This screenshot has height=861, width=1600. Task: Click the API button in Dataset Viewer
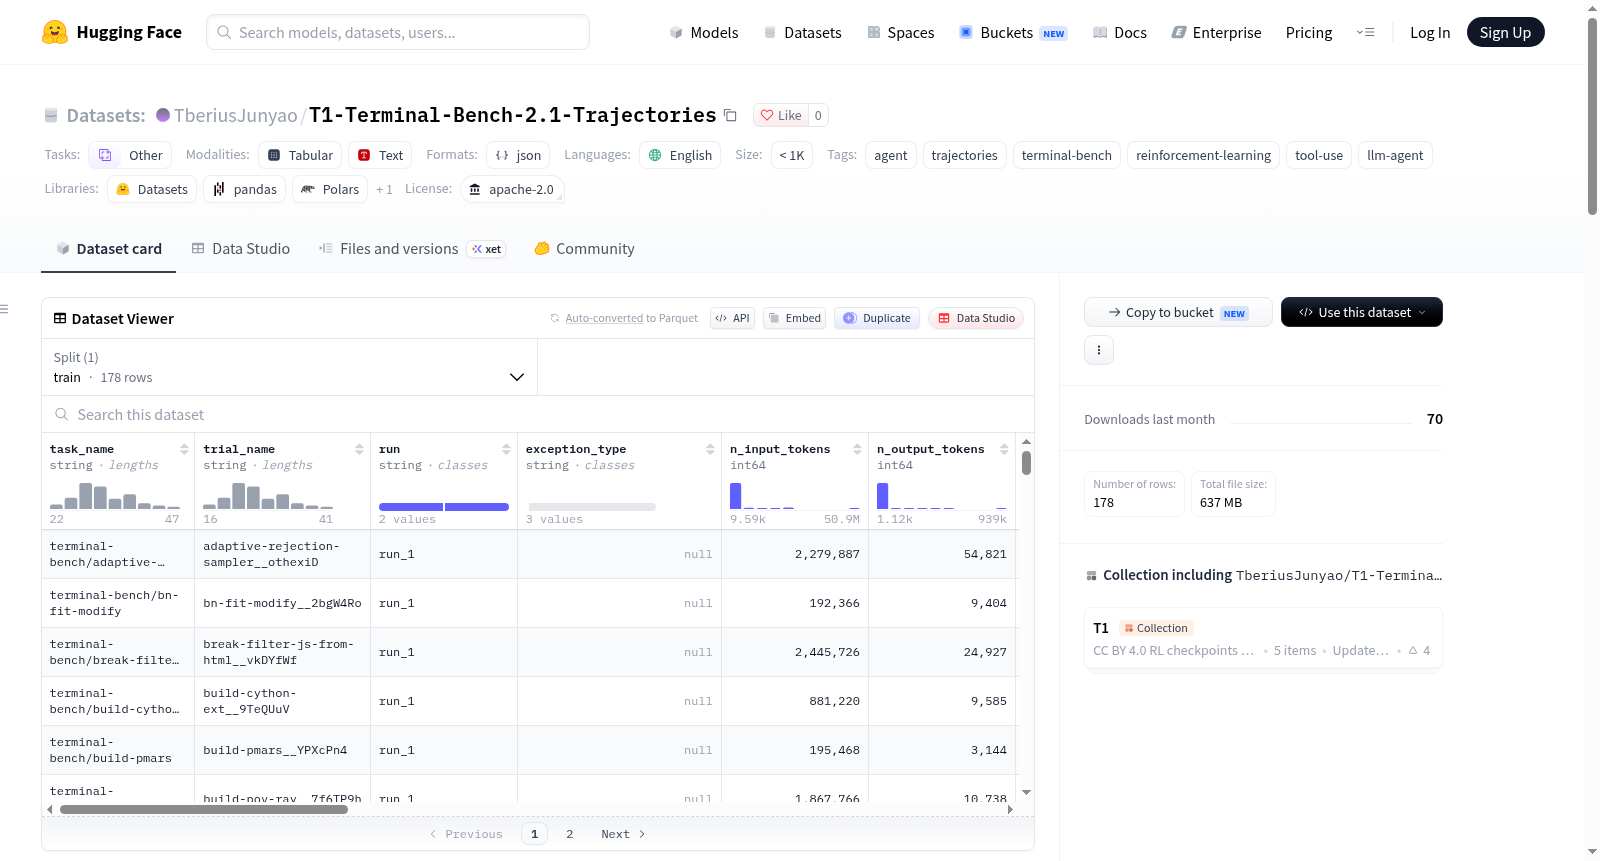[x=732, y=318]
